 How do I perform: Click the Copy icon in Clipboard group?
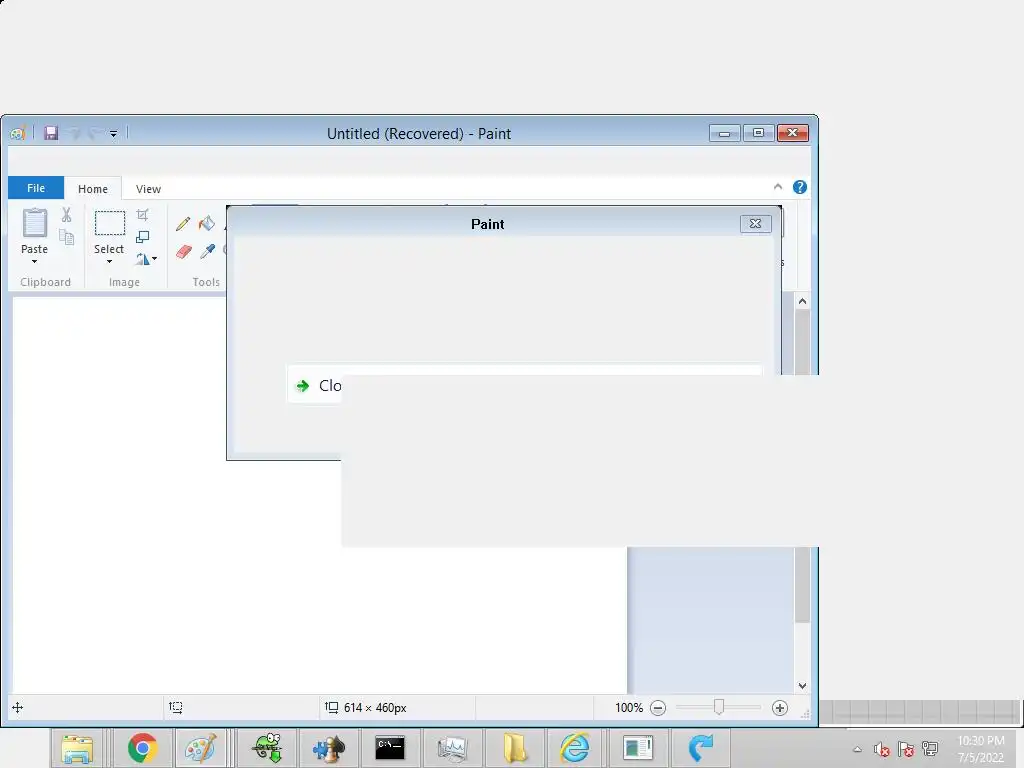click(67, 237)
